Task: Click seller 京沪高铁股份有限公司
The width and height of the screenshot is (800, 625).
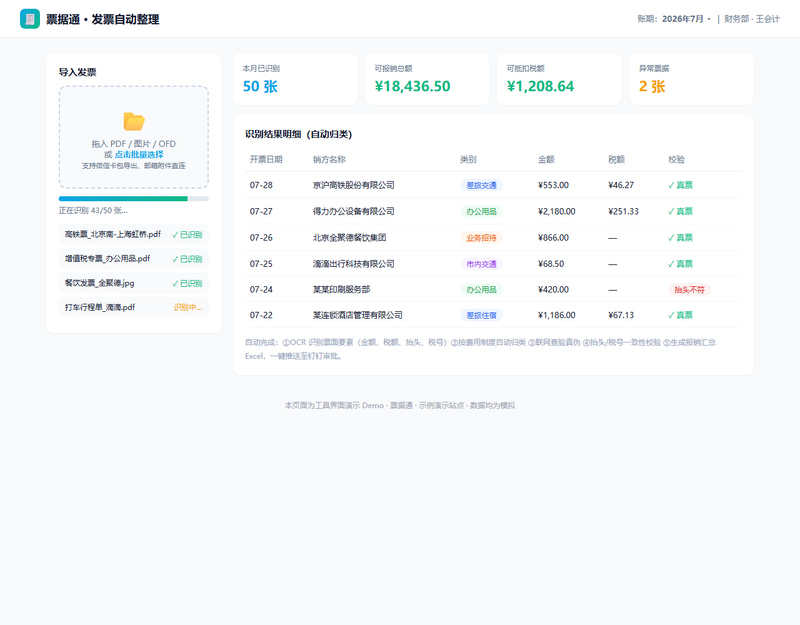Action: pyautogui.click(x=354, y=185)
